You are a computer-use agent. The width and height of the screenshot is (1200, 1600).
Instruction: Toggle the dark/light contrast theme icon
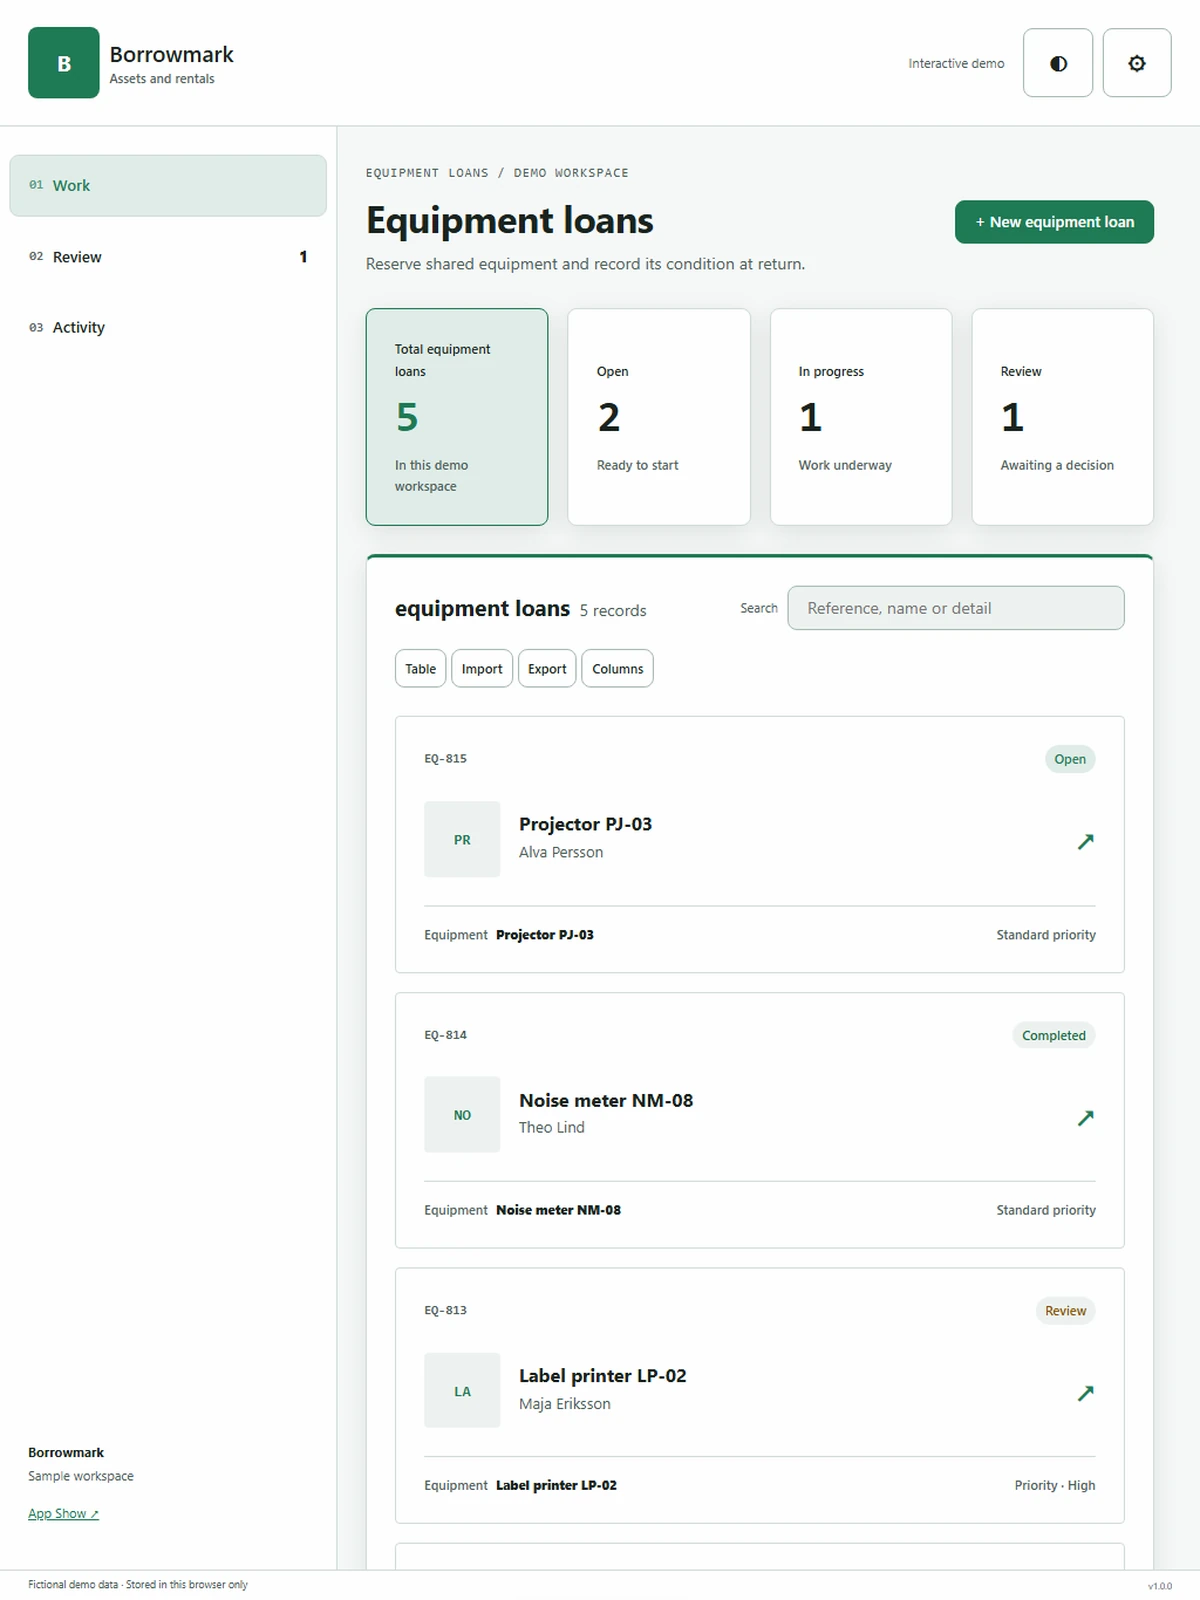pyautogui.click(x=1058, y=63)
